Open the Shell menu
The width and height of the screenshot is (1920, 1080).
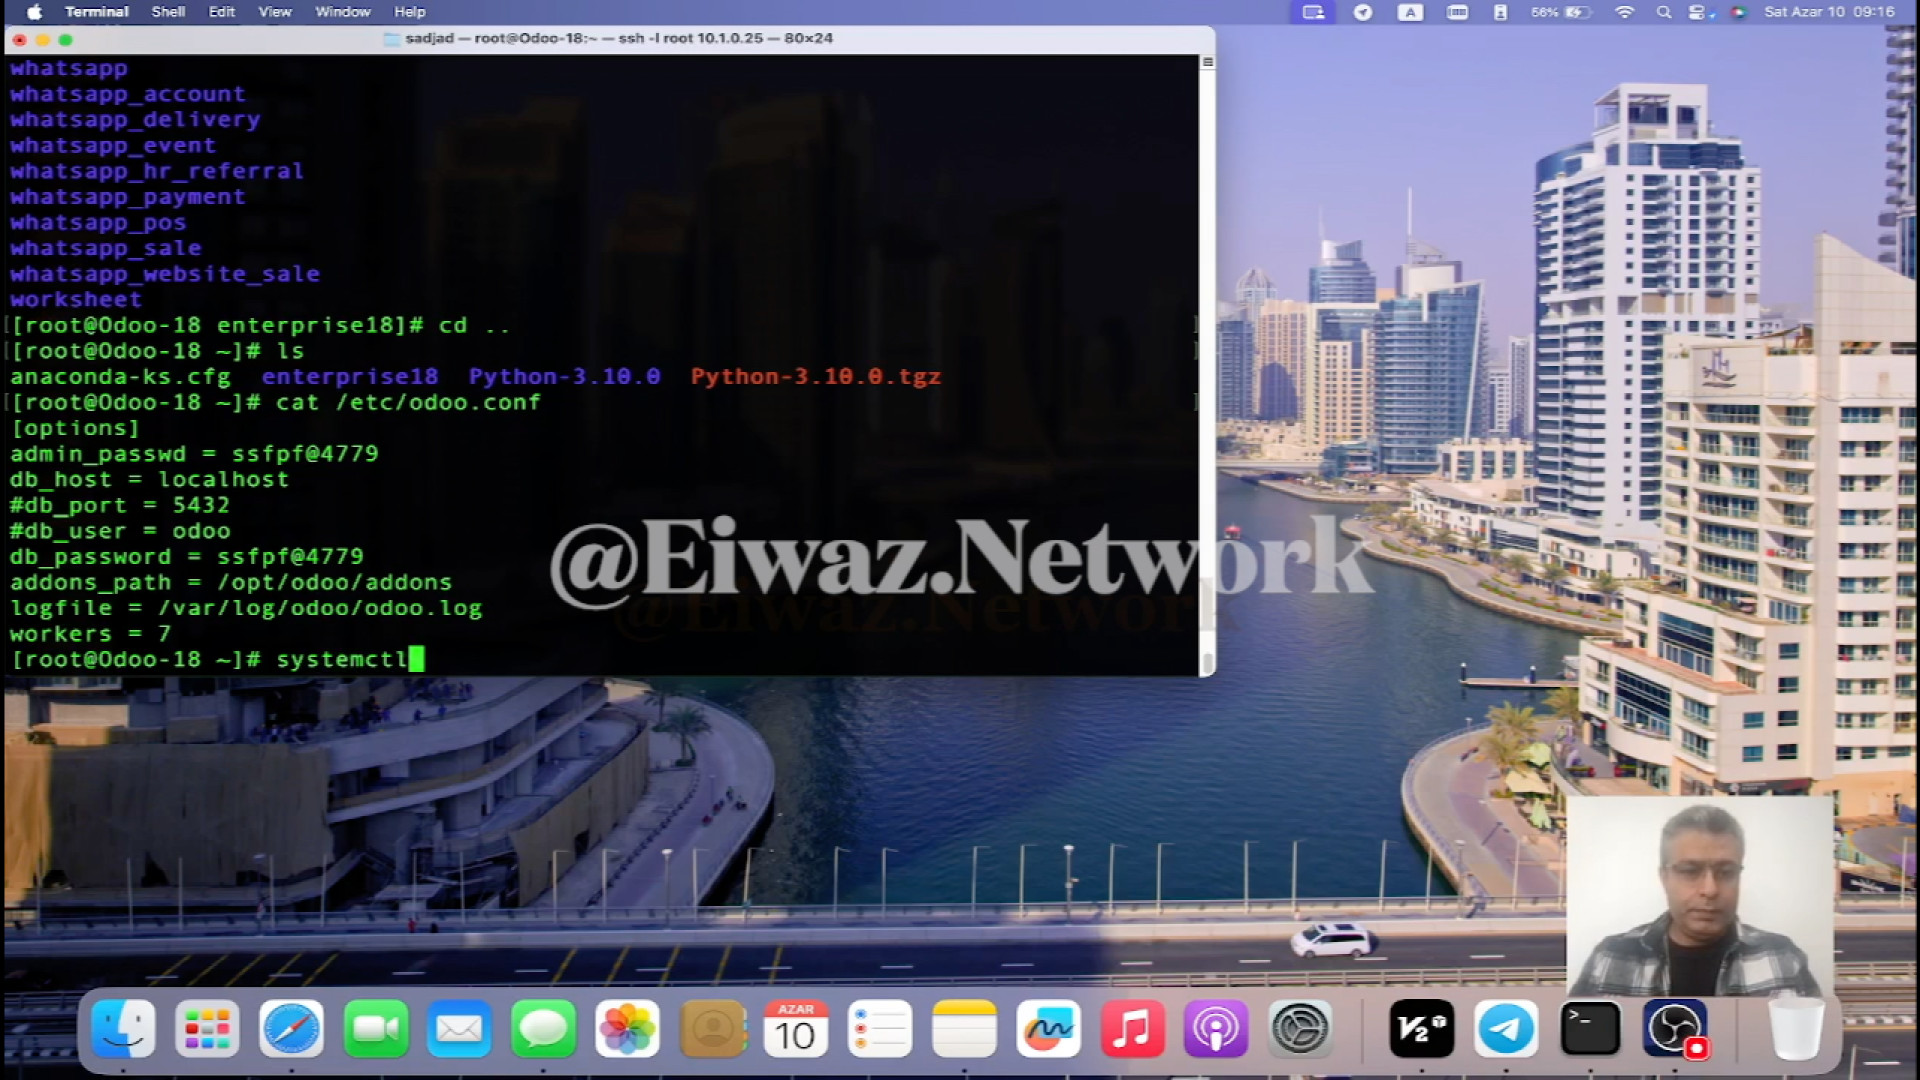168,12
